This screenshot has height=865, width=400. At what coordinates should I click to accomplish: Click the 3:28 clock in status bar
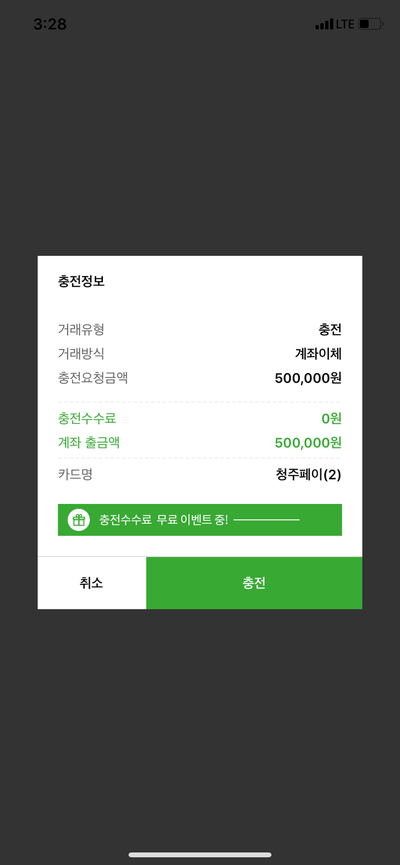[50, 24]
